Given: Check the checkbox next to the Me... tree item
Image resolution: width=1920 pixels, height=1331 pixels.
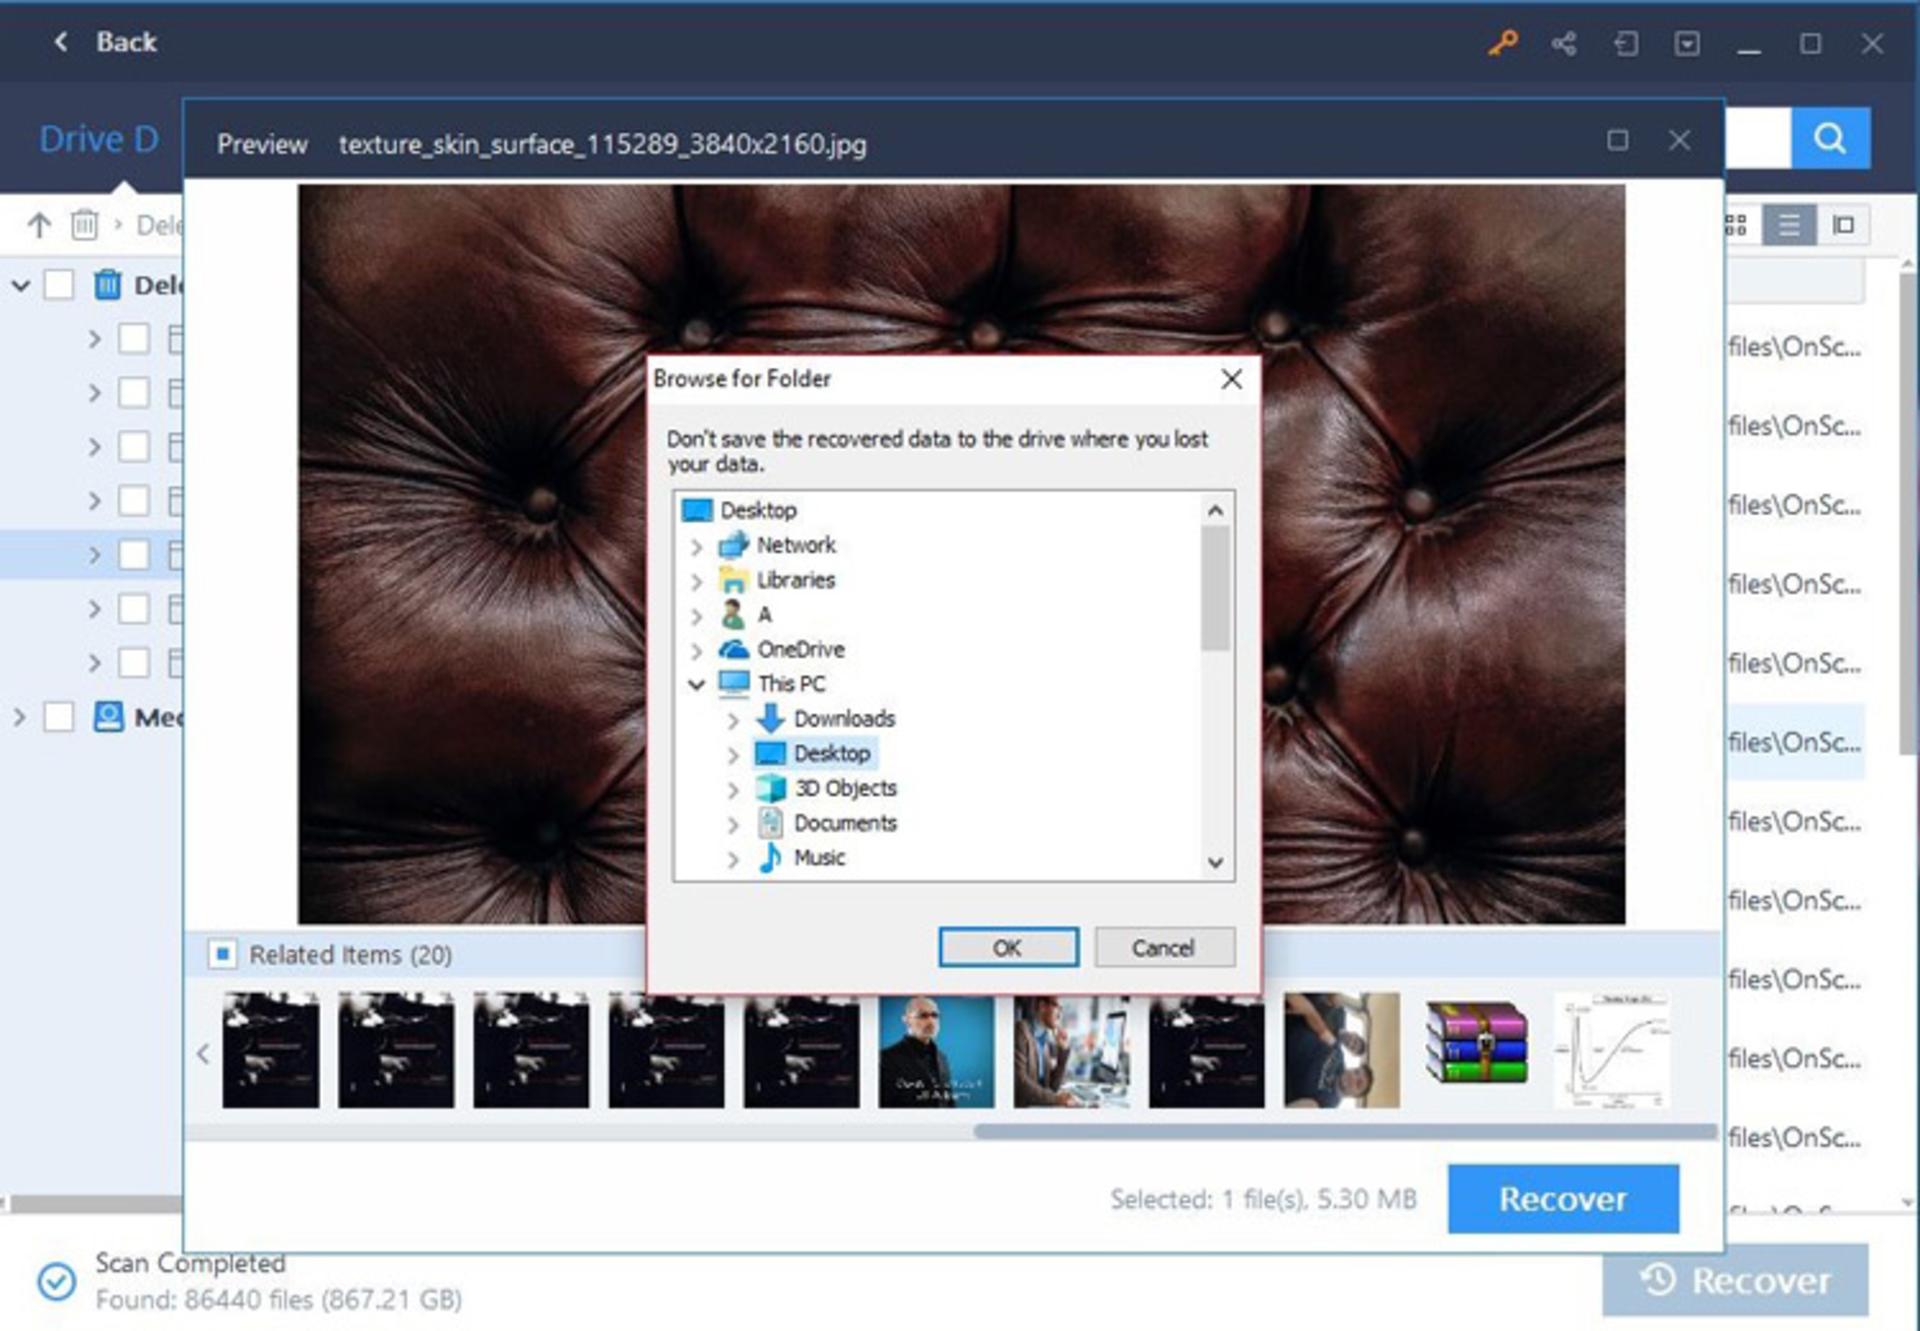Looking at the screenshot, I should coord(59,717).
